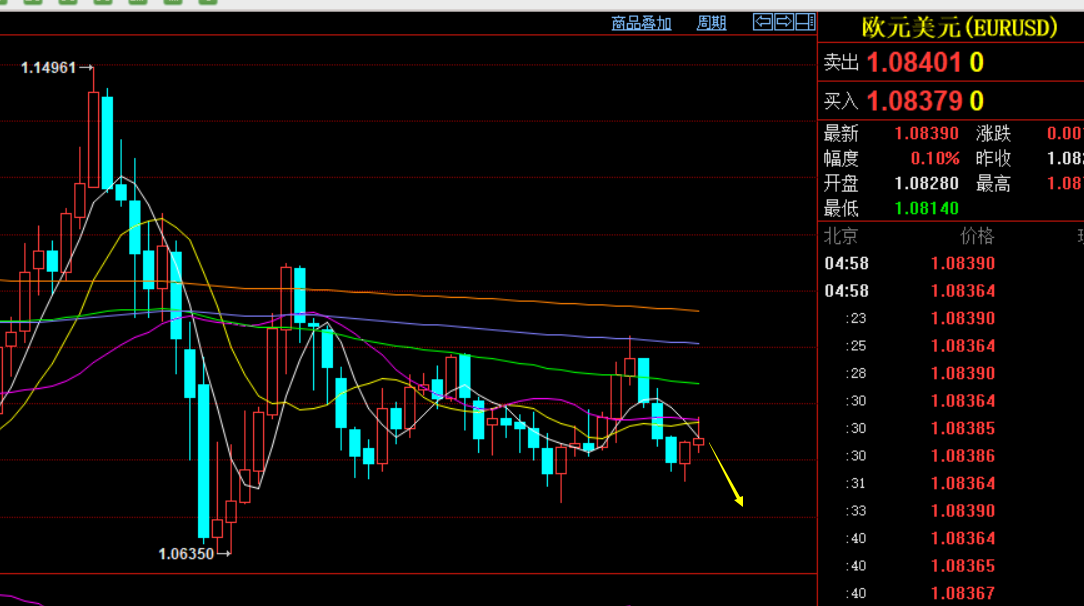This screenshot has width=1084, height=606.
Task: Select tick row :33 at 1.08390
Action: 951,511
